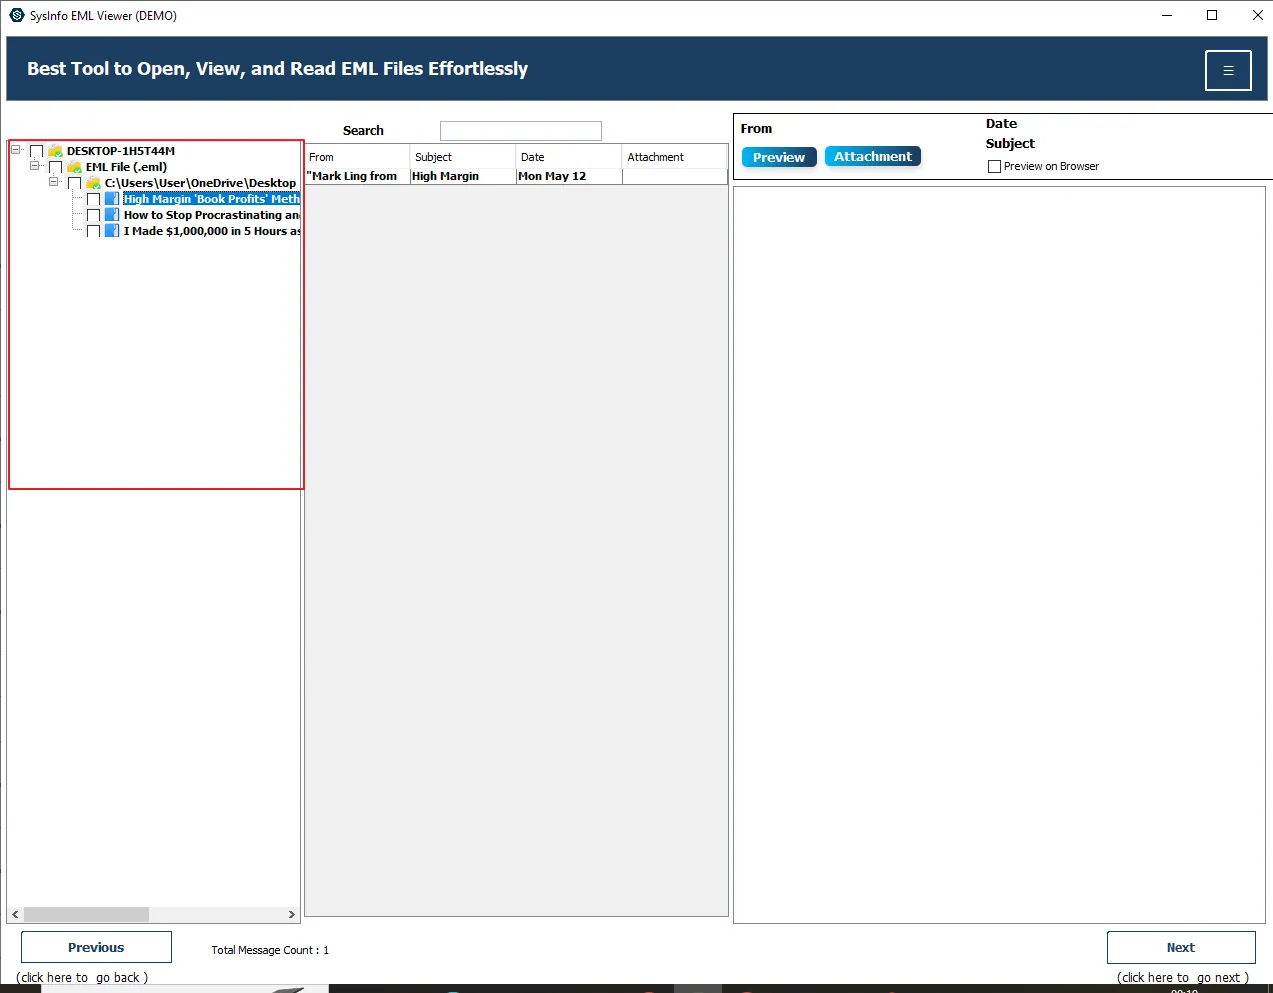The height and width of the screenshot is (993, 1273).
Task: Click the SysInfo logo in the title bar
Action: [x=15, y=15]
